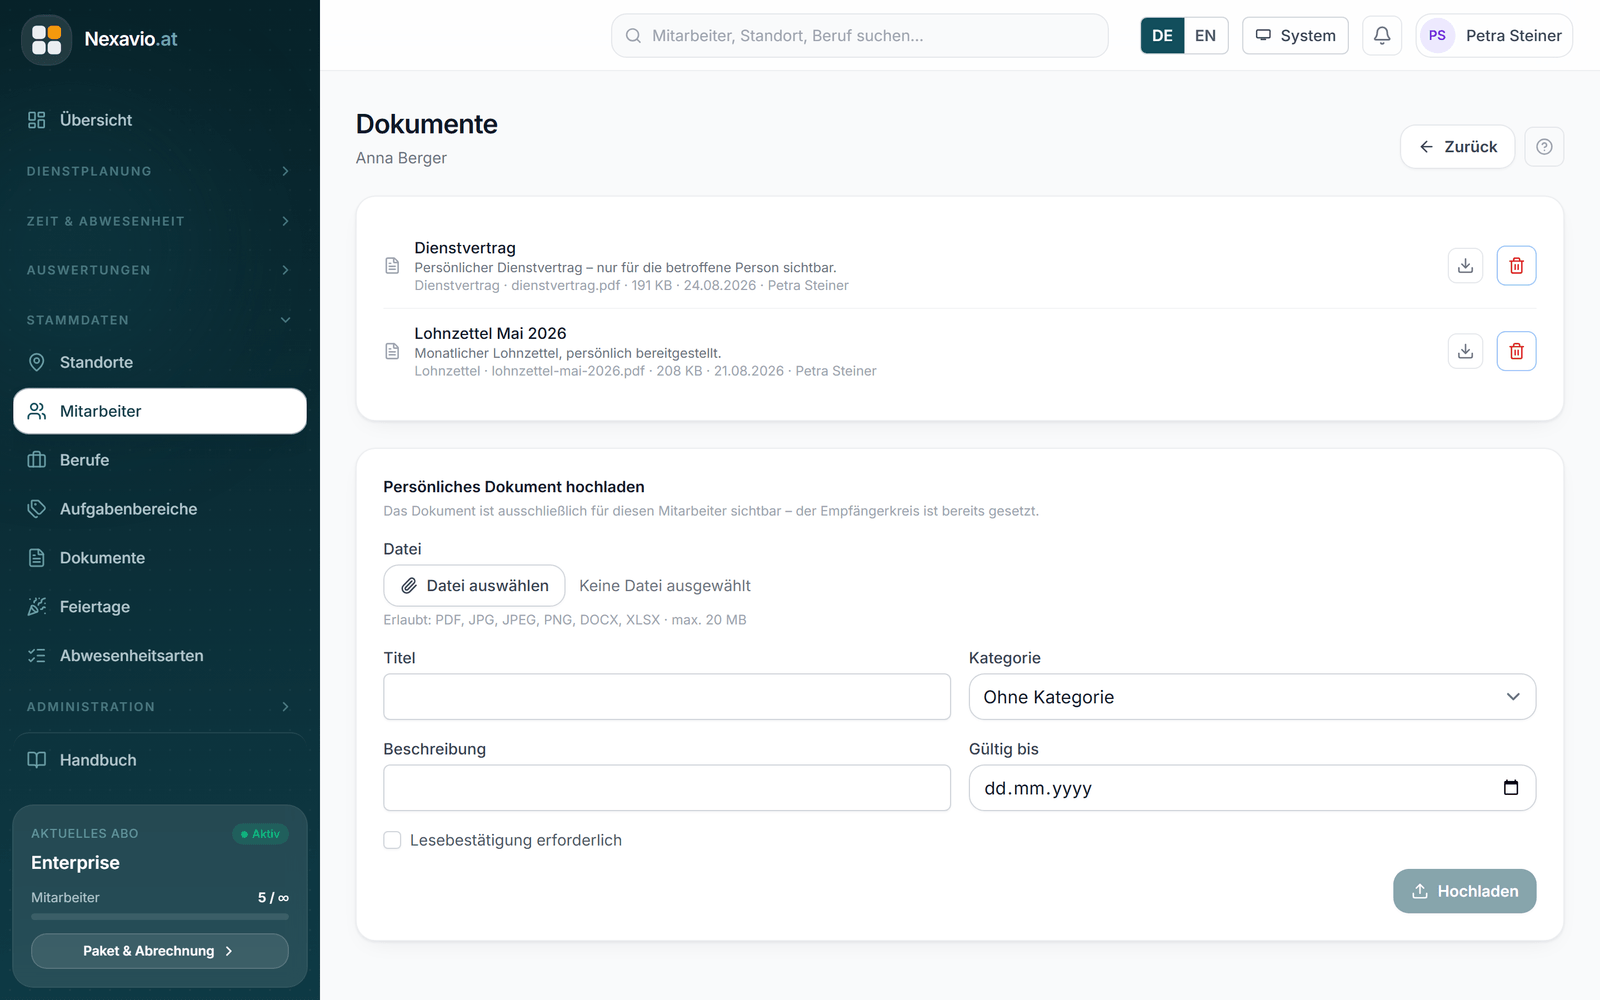Click the Anna Berger subtitle
This screenshot has height=1000, width=1600.
click(x=401, y=158)
